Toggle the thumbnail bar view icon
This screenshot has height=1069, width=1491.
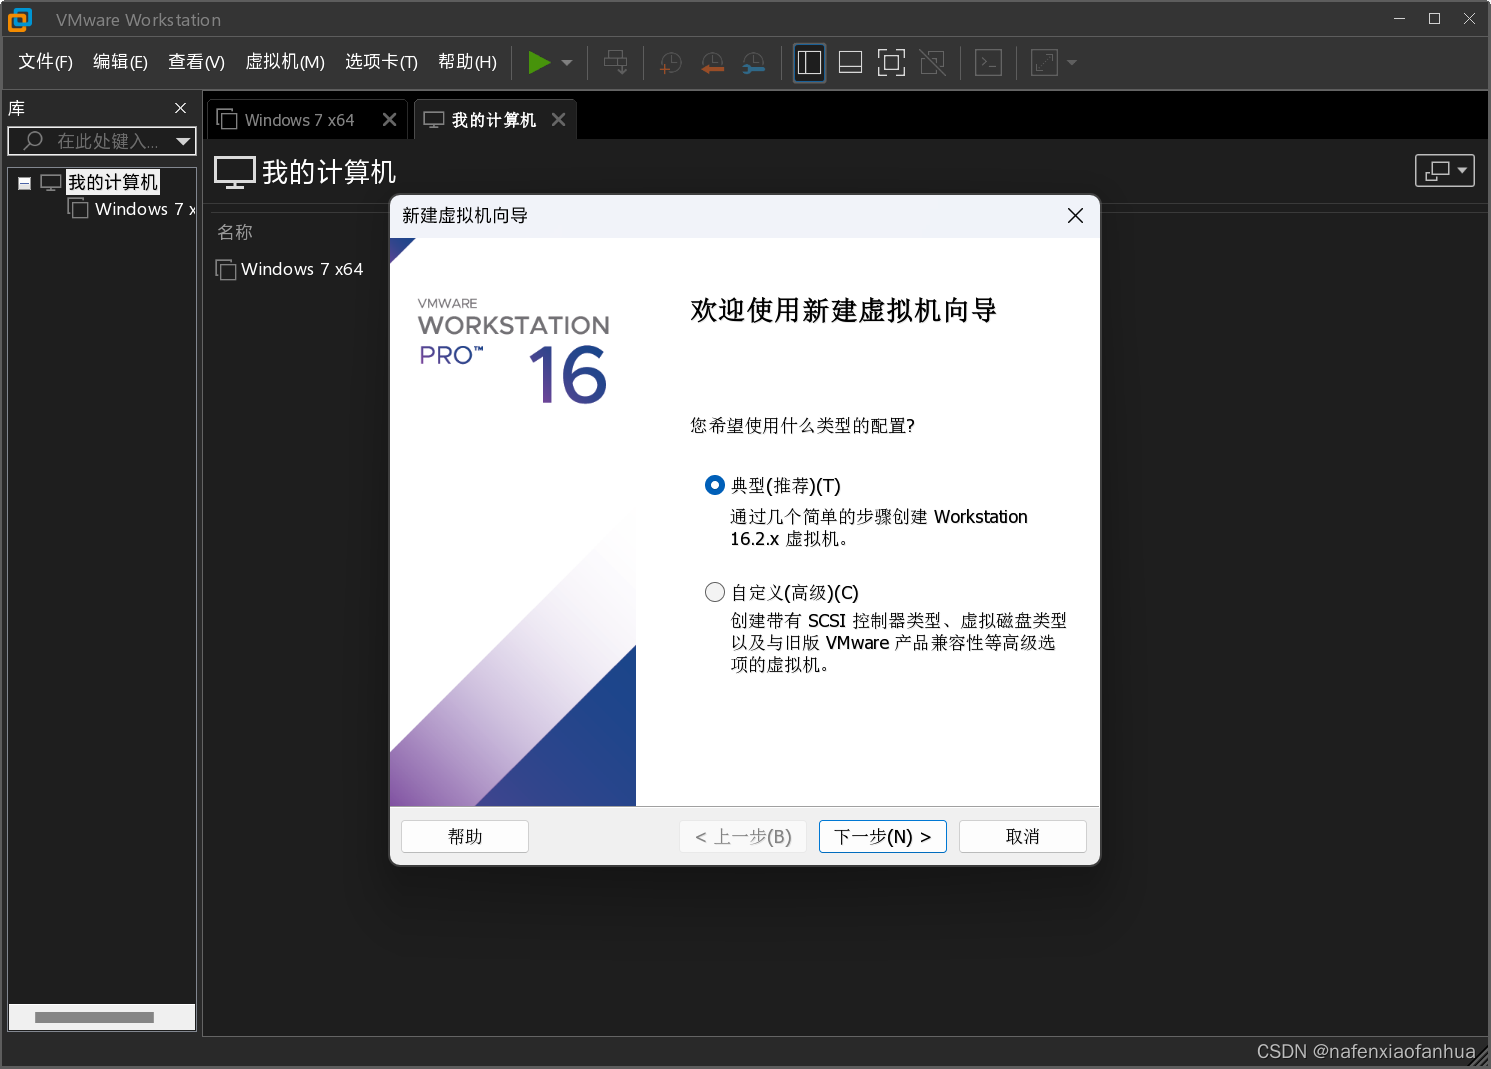coord(850,63)
